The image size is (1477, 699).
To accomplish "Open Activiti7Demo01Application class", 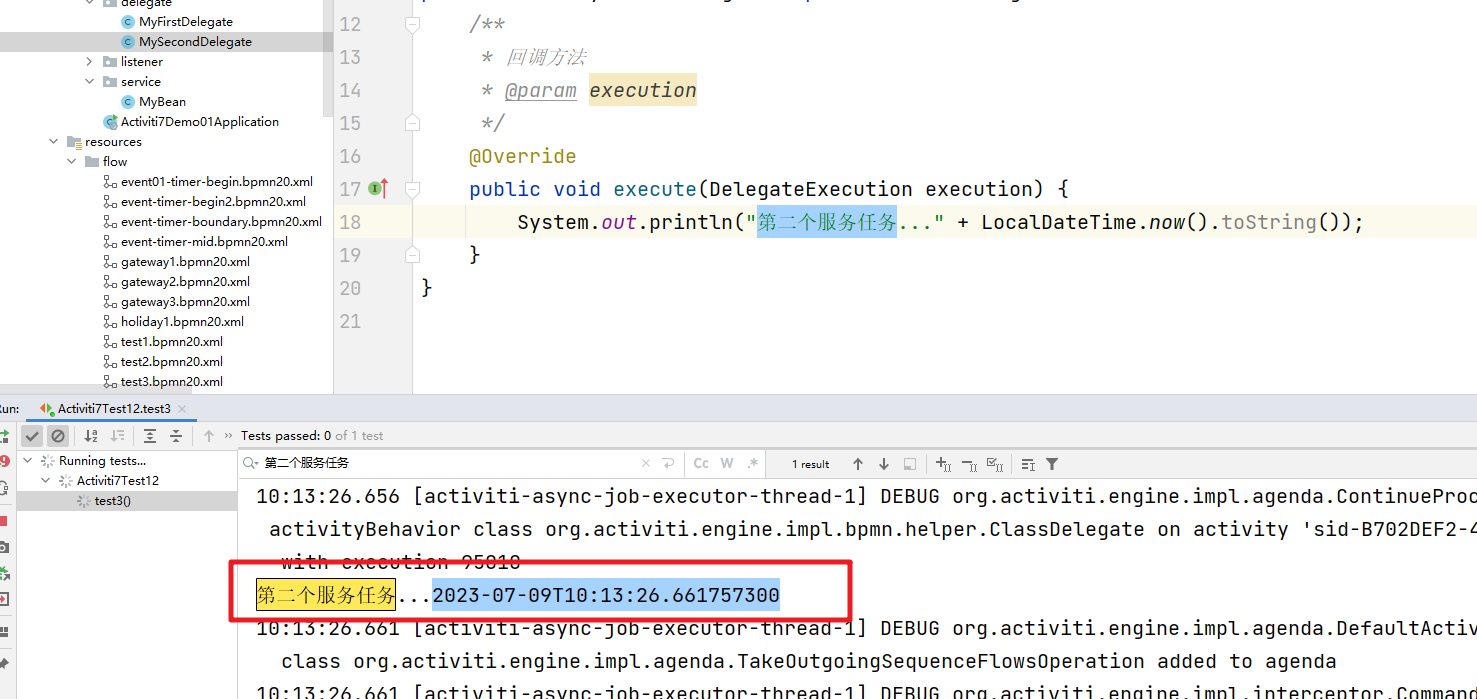I will tap(200, 122).
